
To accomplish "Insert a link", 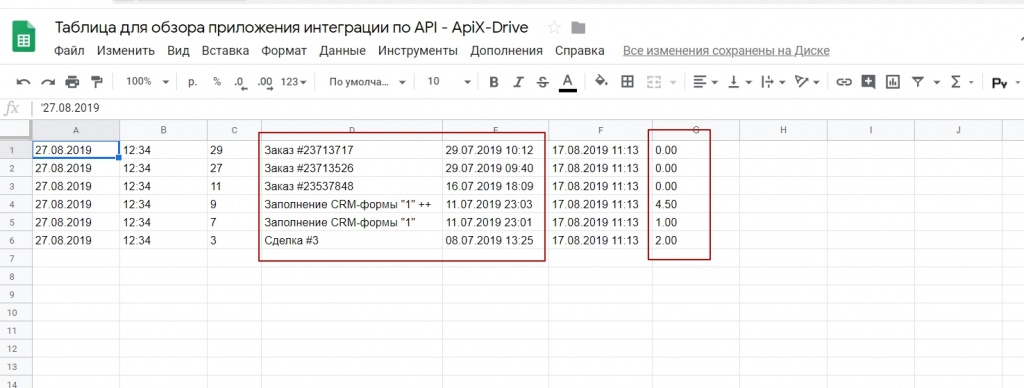I will tap(844, 82).
